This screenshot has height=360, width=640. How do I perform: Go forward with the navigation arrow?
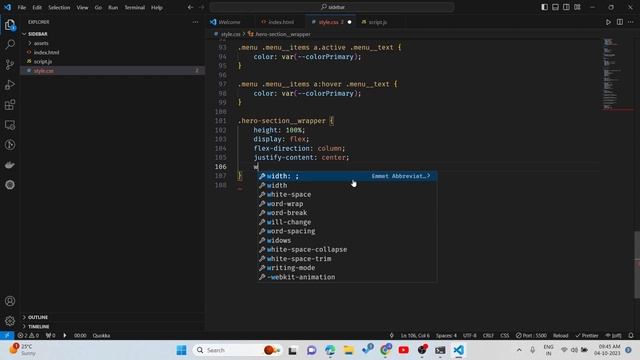[x=202, y=7]
